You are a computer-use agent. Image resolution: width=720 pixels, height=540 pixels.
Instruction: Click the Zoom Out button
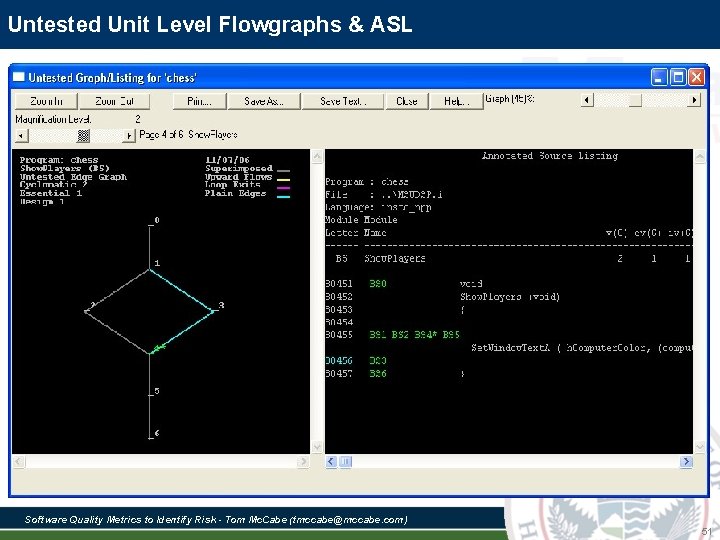click(x=114, y=101)
